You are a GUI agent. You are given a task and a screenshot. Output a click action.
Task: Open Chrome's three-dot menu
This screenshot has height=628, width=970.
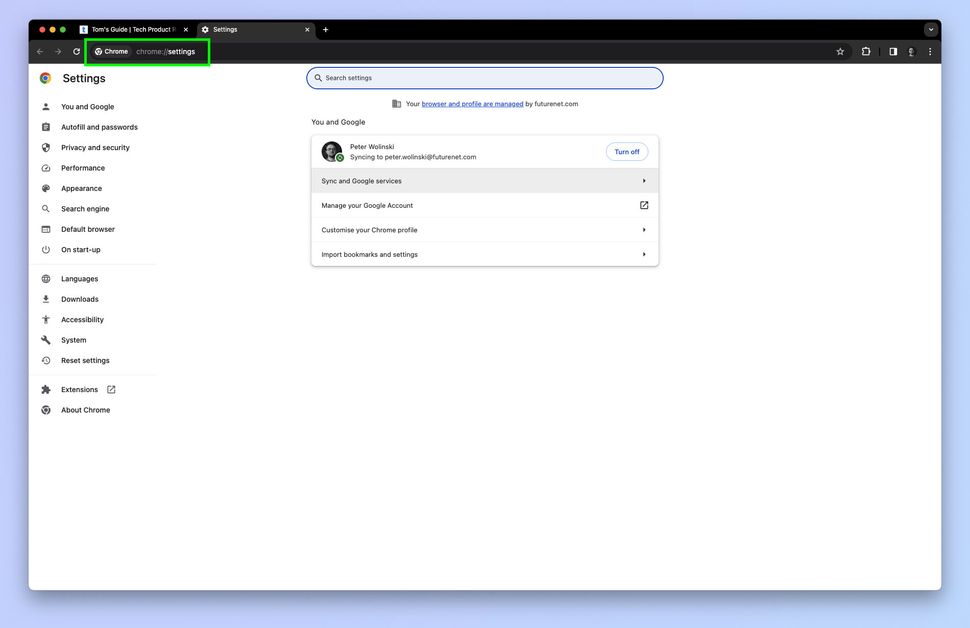[930, 51]
